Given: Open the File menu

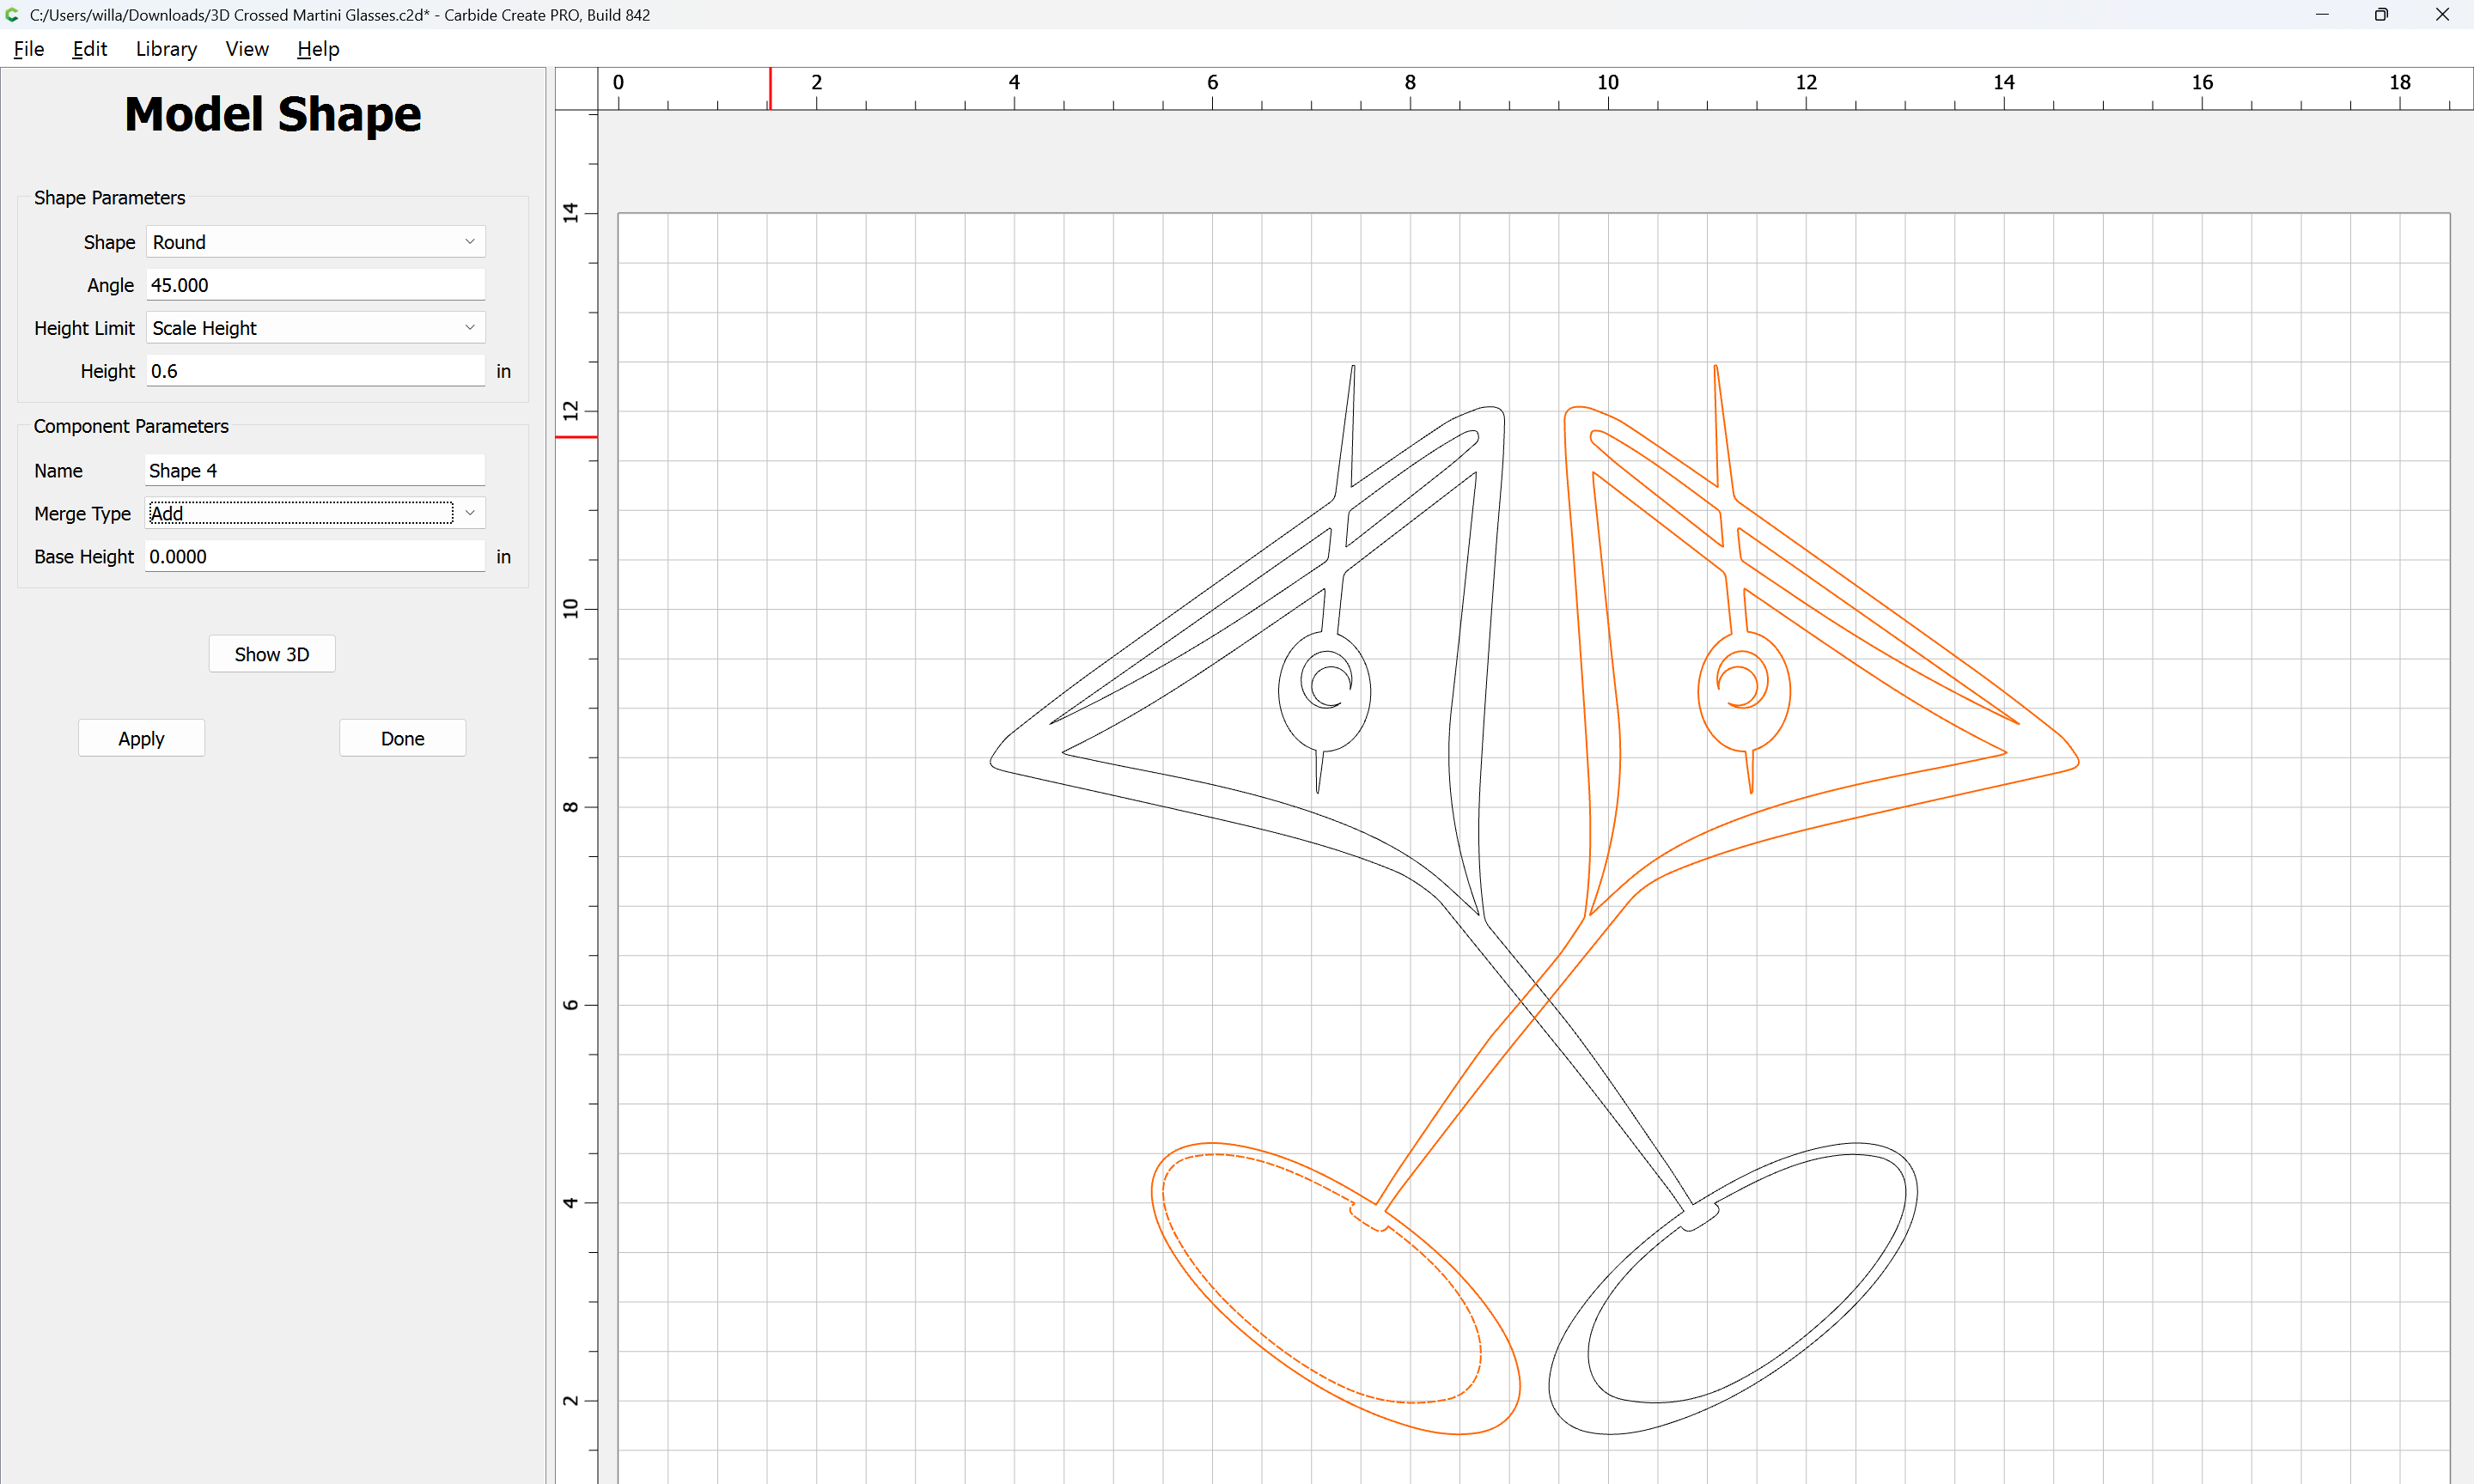Looking at the screenshot, I should (x=28, y=49).
